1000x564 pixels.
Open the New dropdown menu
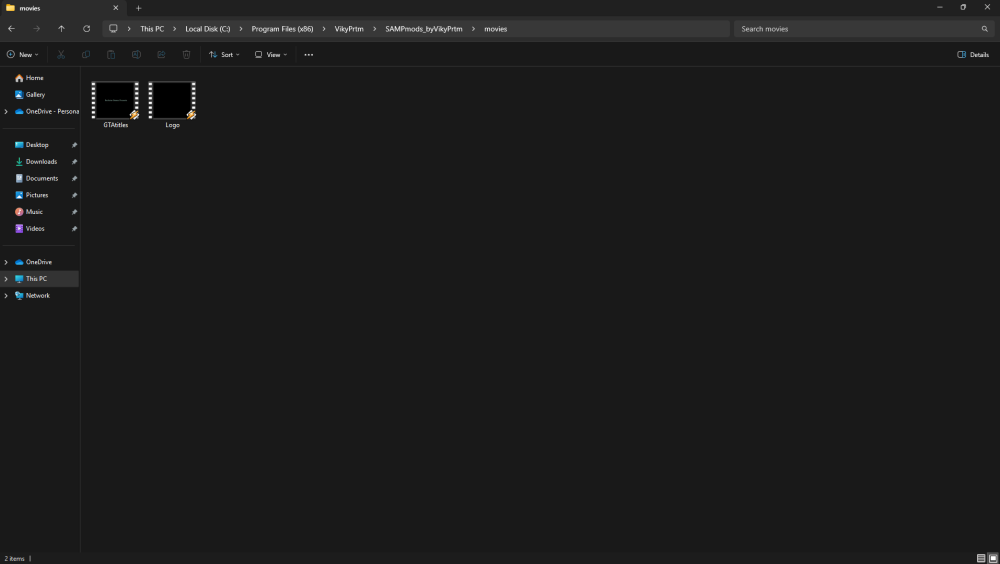click(22, 55)
